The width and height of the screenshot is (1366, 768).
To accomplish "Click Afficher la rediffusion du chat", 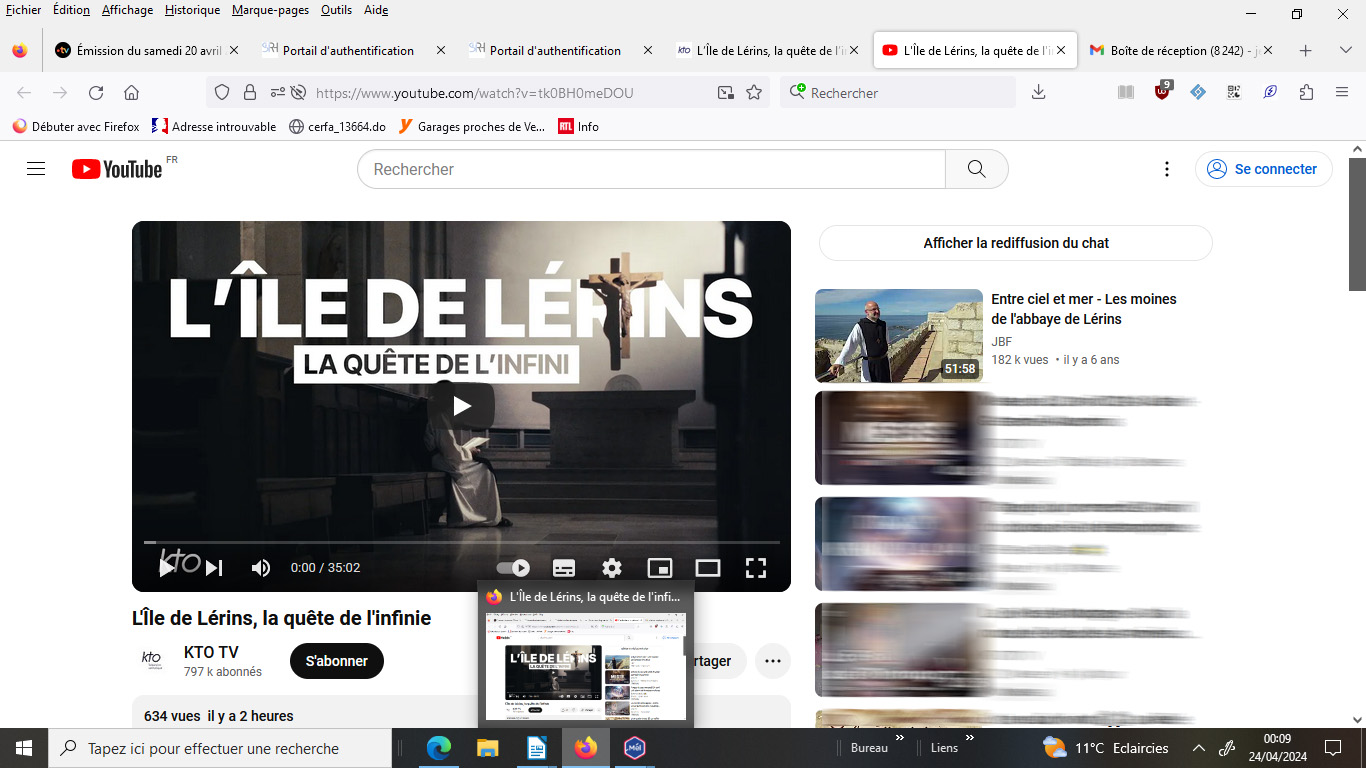I will click(x=1016, y=243).
